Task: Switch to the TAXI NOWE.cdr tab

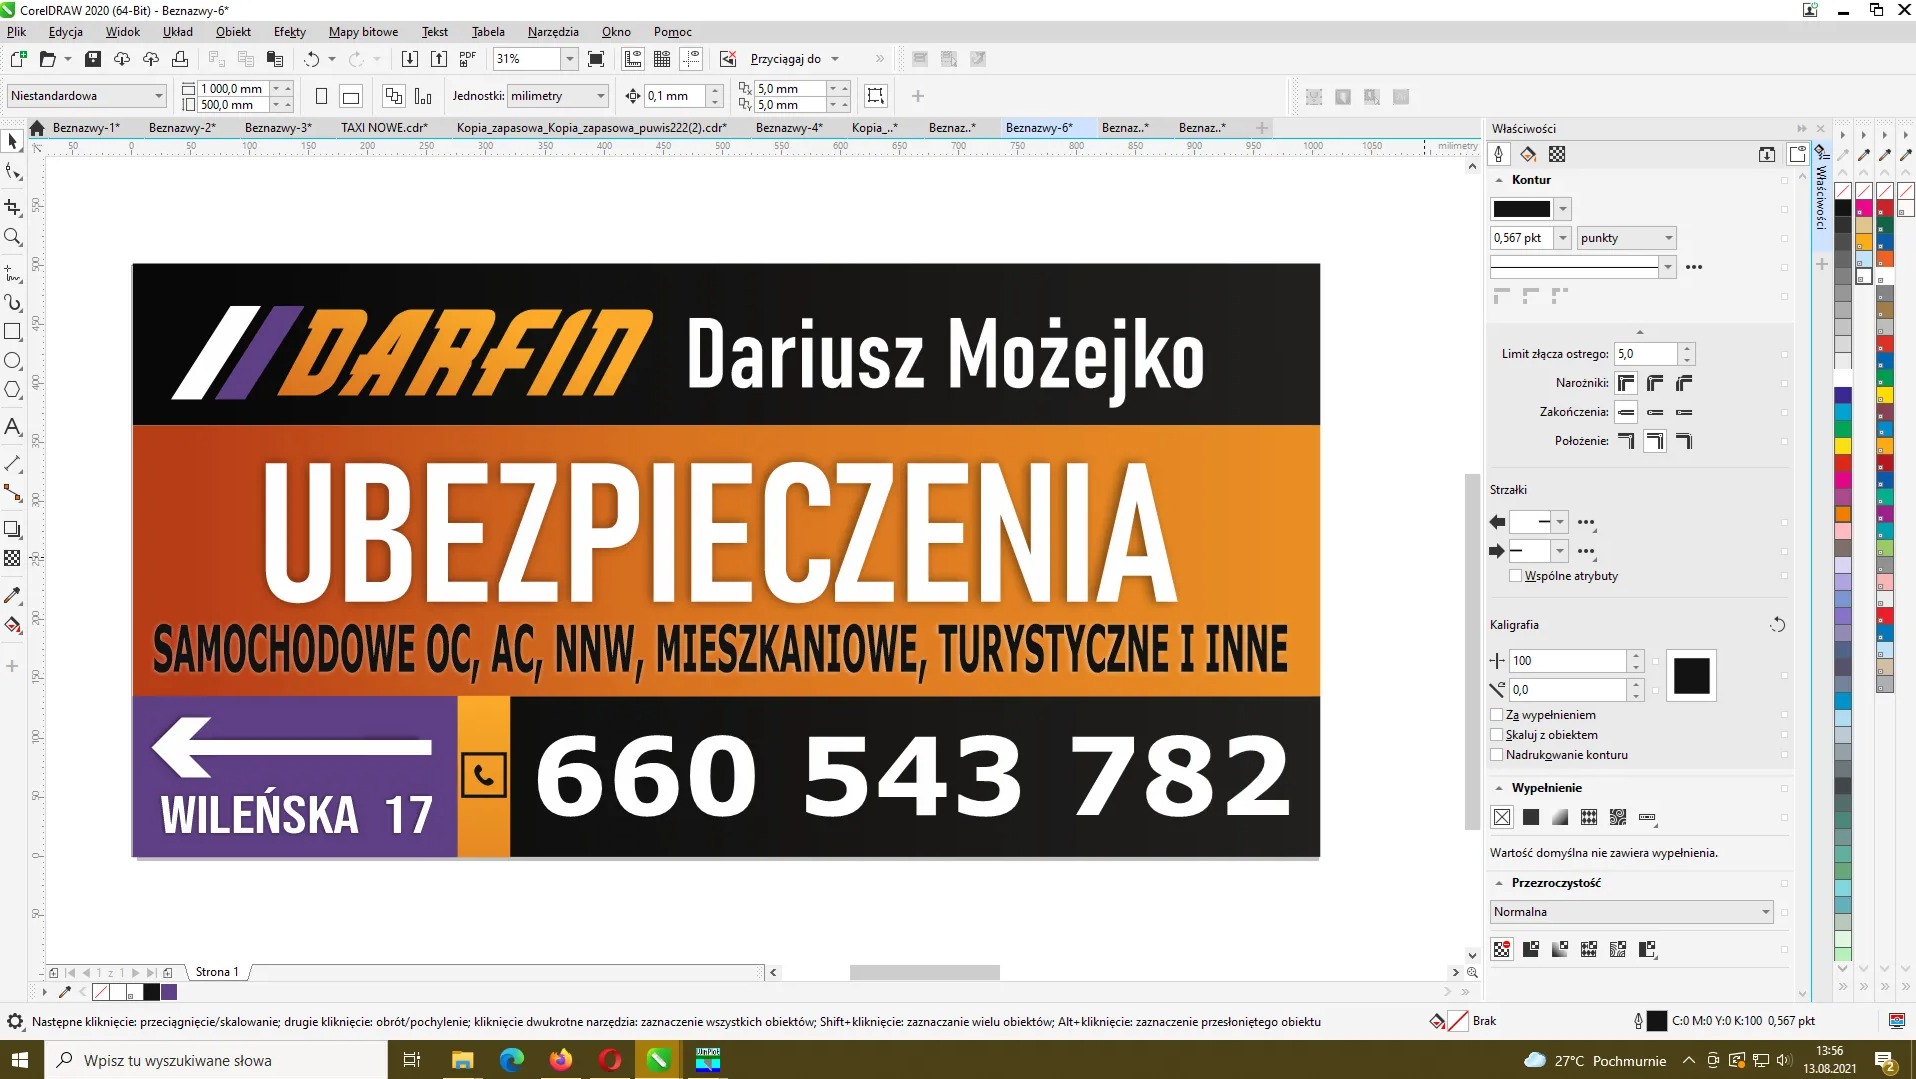Action: pyautogui.click(x=383, y=127)
